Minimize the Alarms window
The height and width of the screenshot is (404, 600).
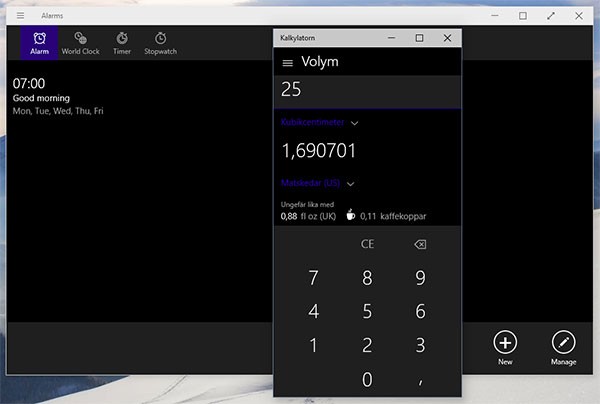pyautogui.click(x=495, y=16)
